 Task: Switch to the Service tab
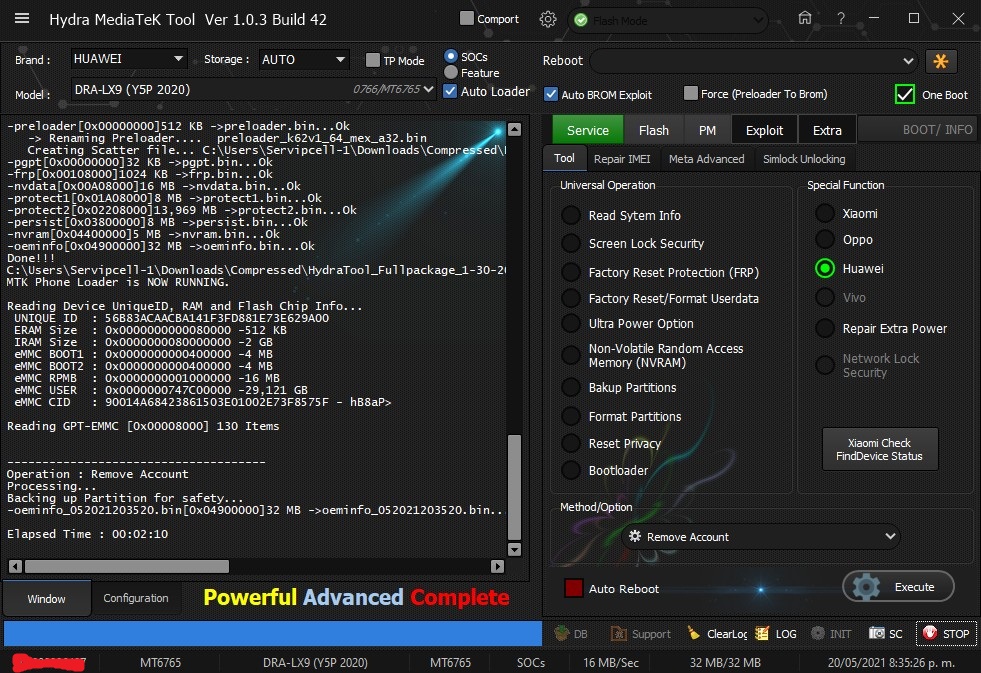click(x=587, y=130)
